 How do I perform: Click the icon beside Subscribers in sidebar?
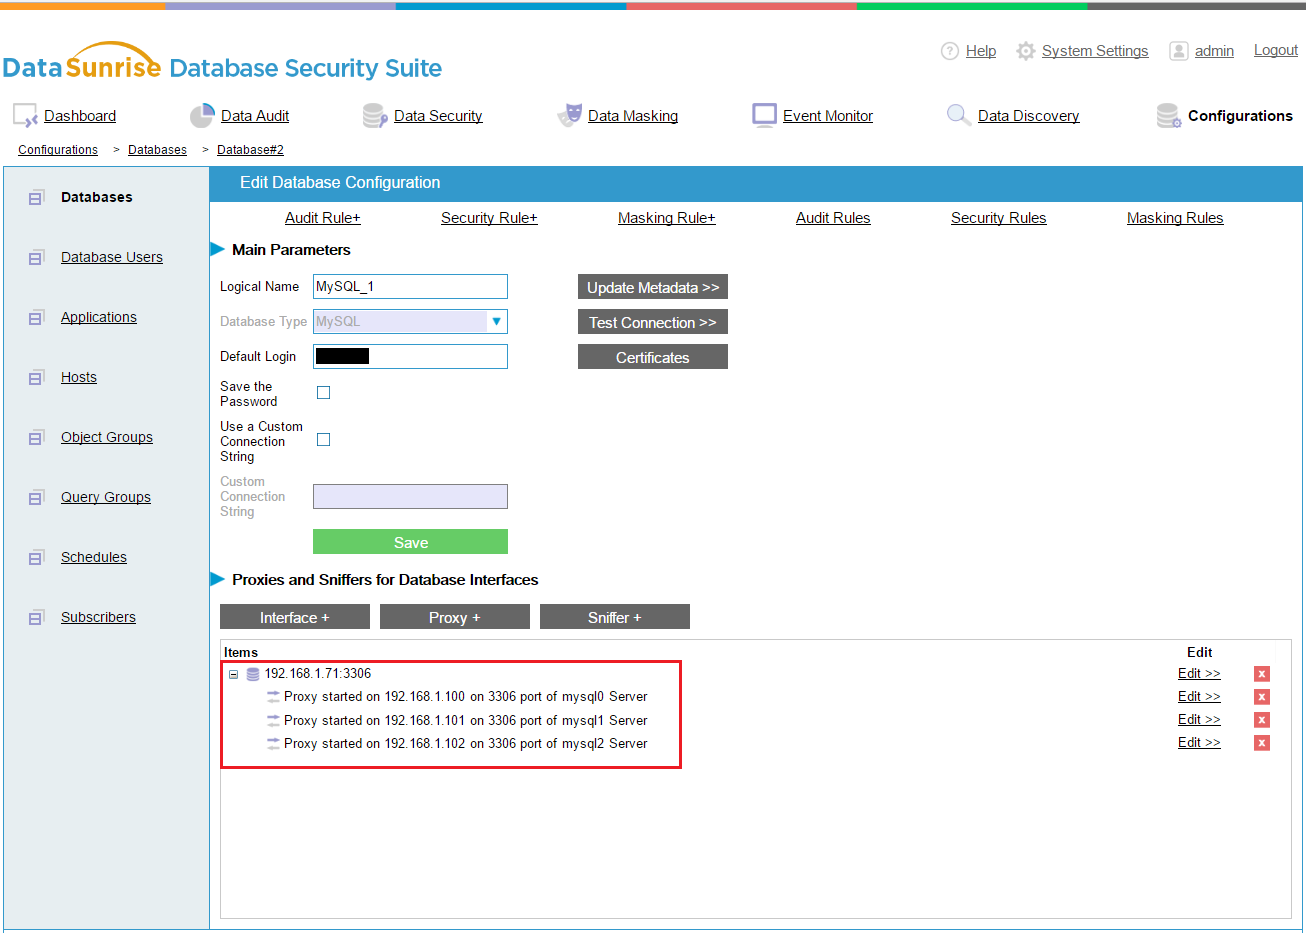36,617
